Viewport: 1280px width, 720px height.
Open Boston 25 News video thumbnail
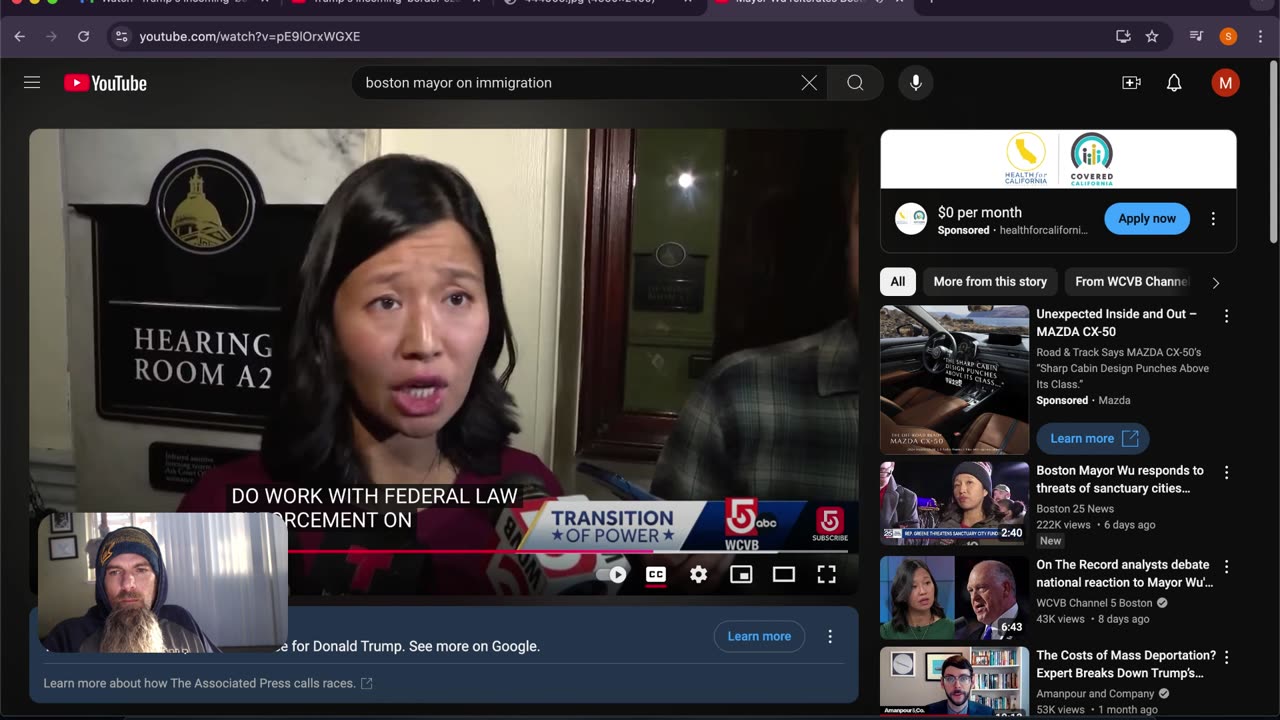pos(954,503)
